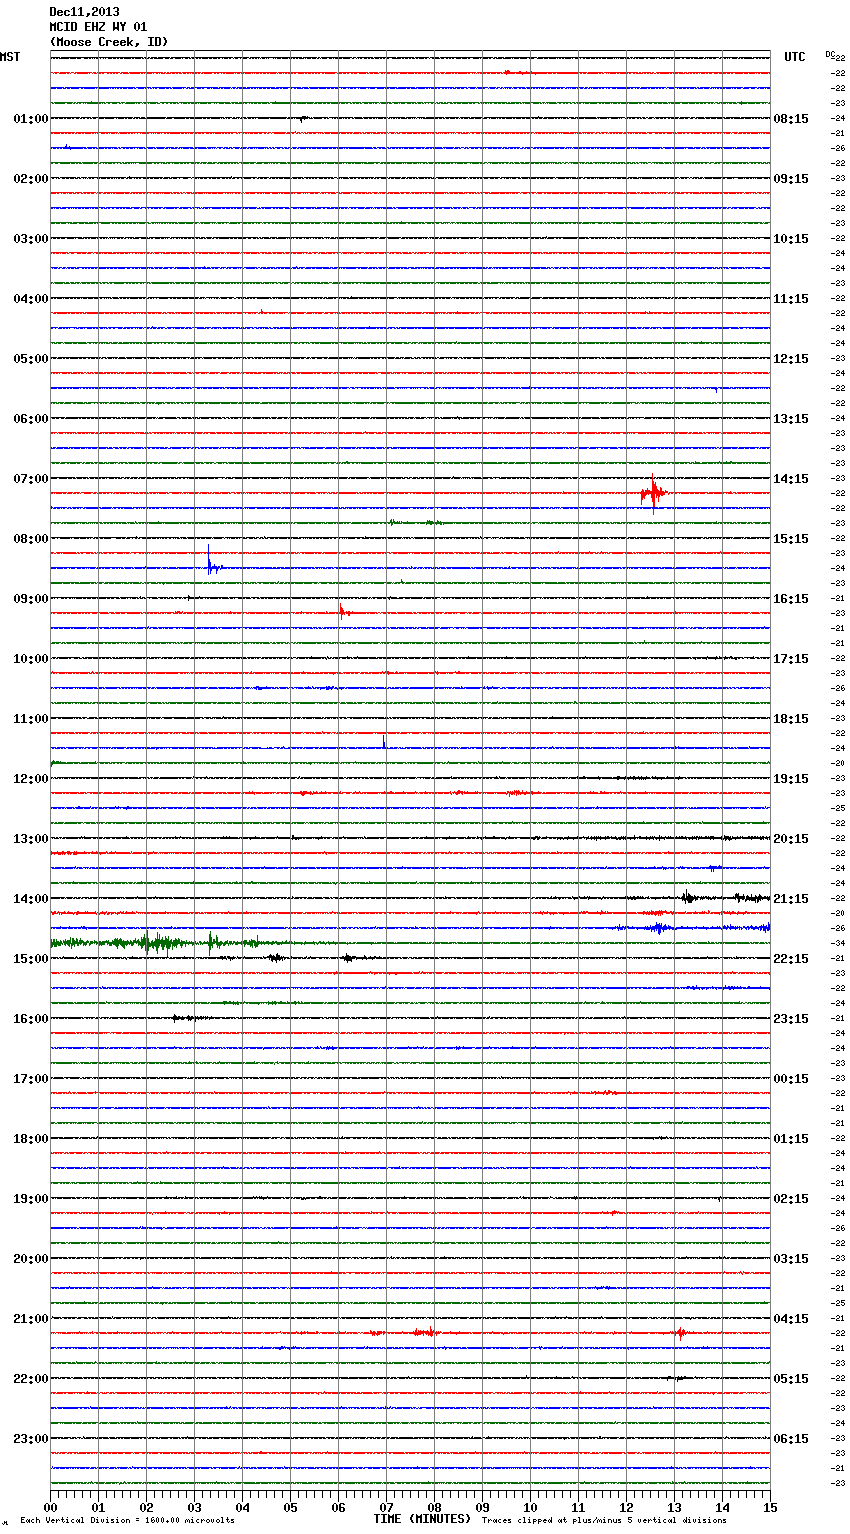The image size is (850, 1534).
Task: Click minute 00 on the bottom time axis
Action: 50,1507
